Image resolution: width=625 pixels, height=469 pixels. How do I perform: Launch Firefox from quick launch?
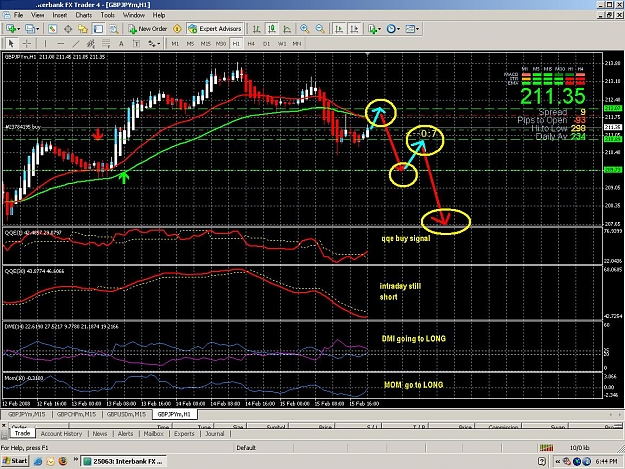(63, 461)
